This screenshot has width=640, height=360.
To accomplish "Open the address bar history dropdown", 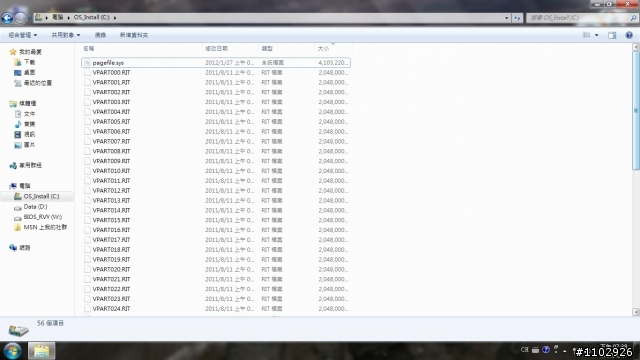I will pos(507,18).
